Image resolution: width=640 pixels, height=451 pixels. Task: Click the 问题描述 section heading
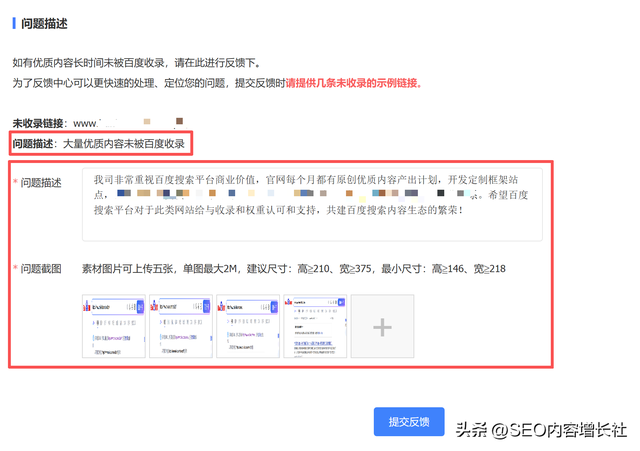point(44,24)
